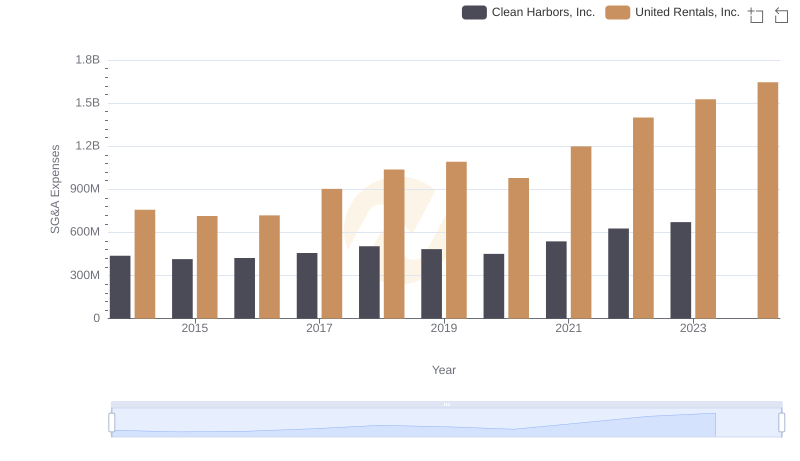Image resolution: width=800 pixels, height=461 pixels.
Task: Click the Clean Harbors bar for 2023
Action: click(681, 270)
